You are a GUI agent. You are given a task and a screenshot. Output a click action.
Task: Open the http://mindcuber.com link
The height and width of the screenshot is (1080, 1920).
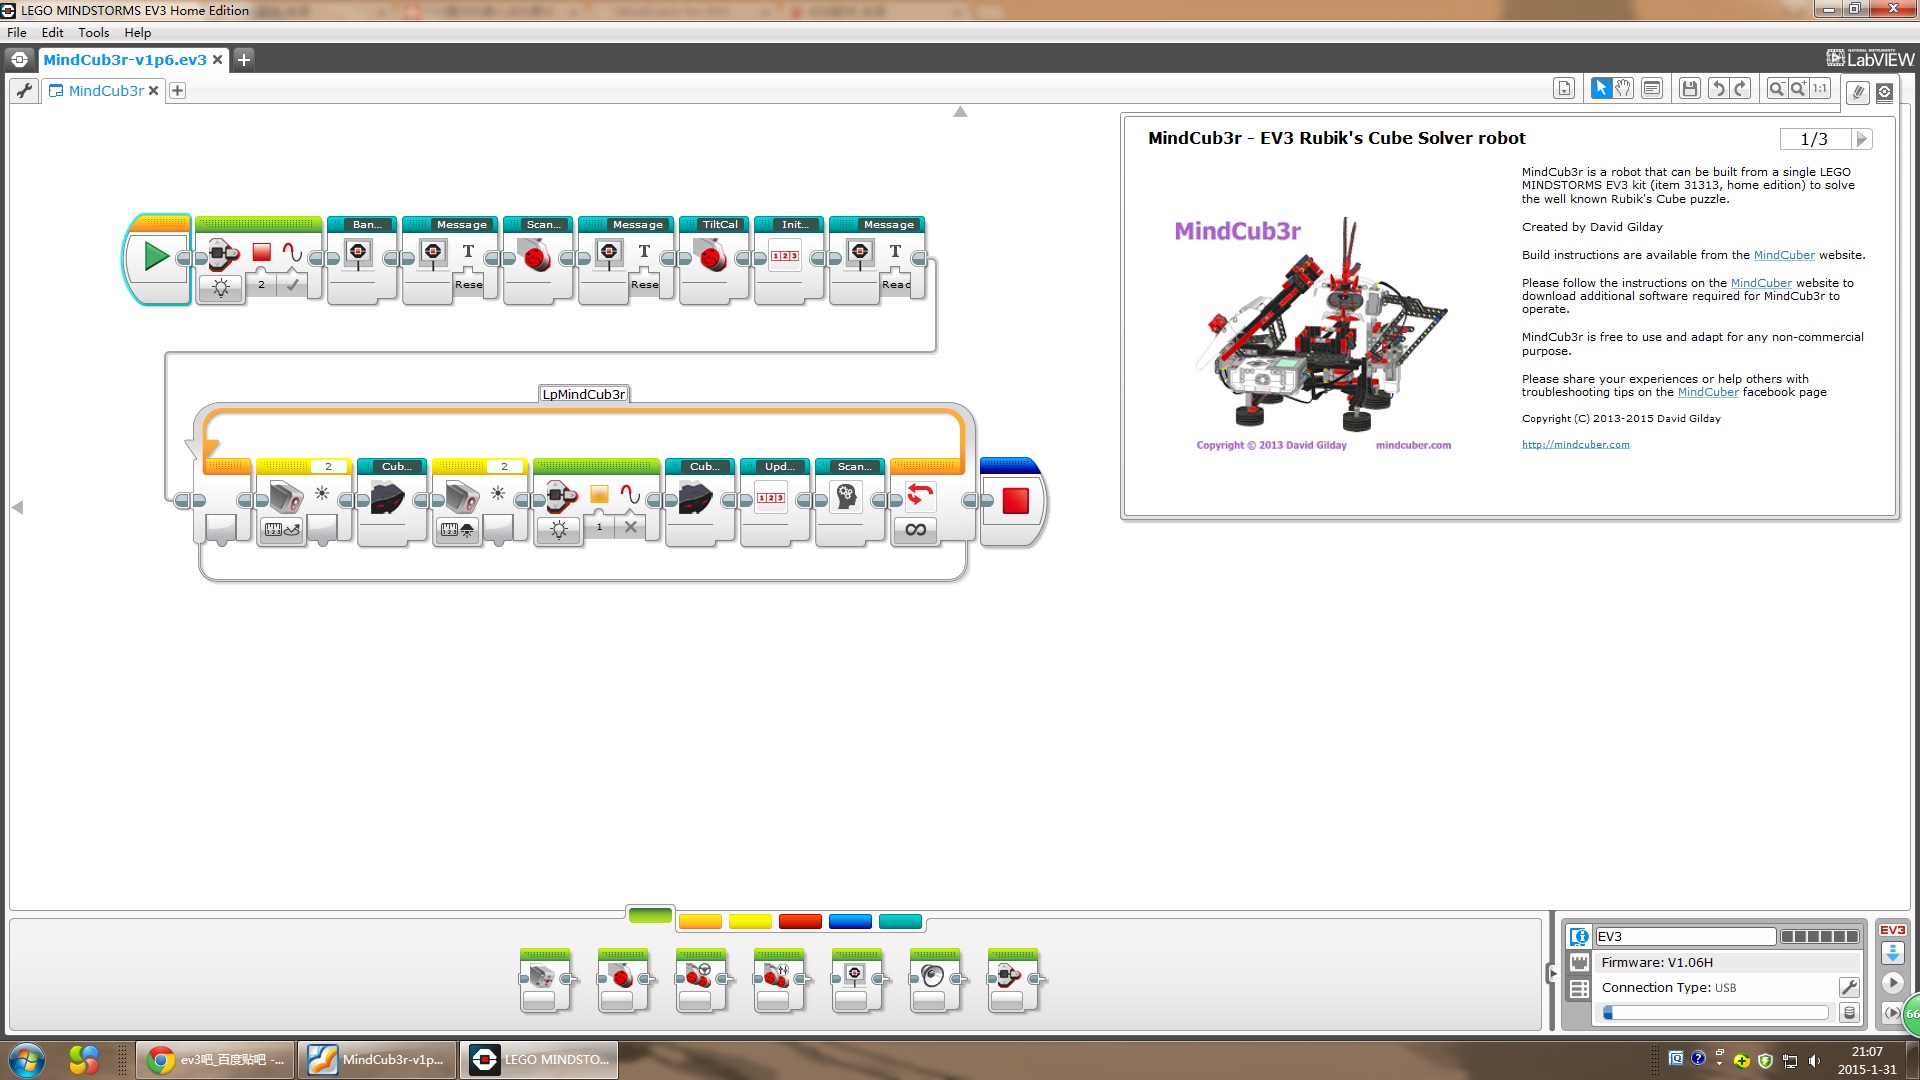click(1575, 445)
